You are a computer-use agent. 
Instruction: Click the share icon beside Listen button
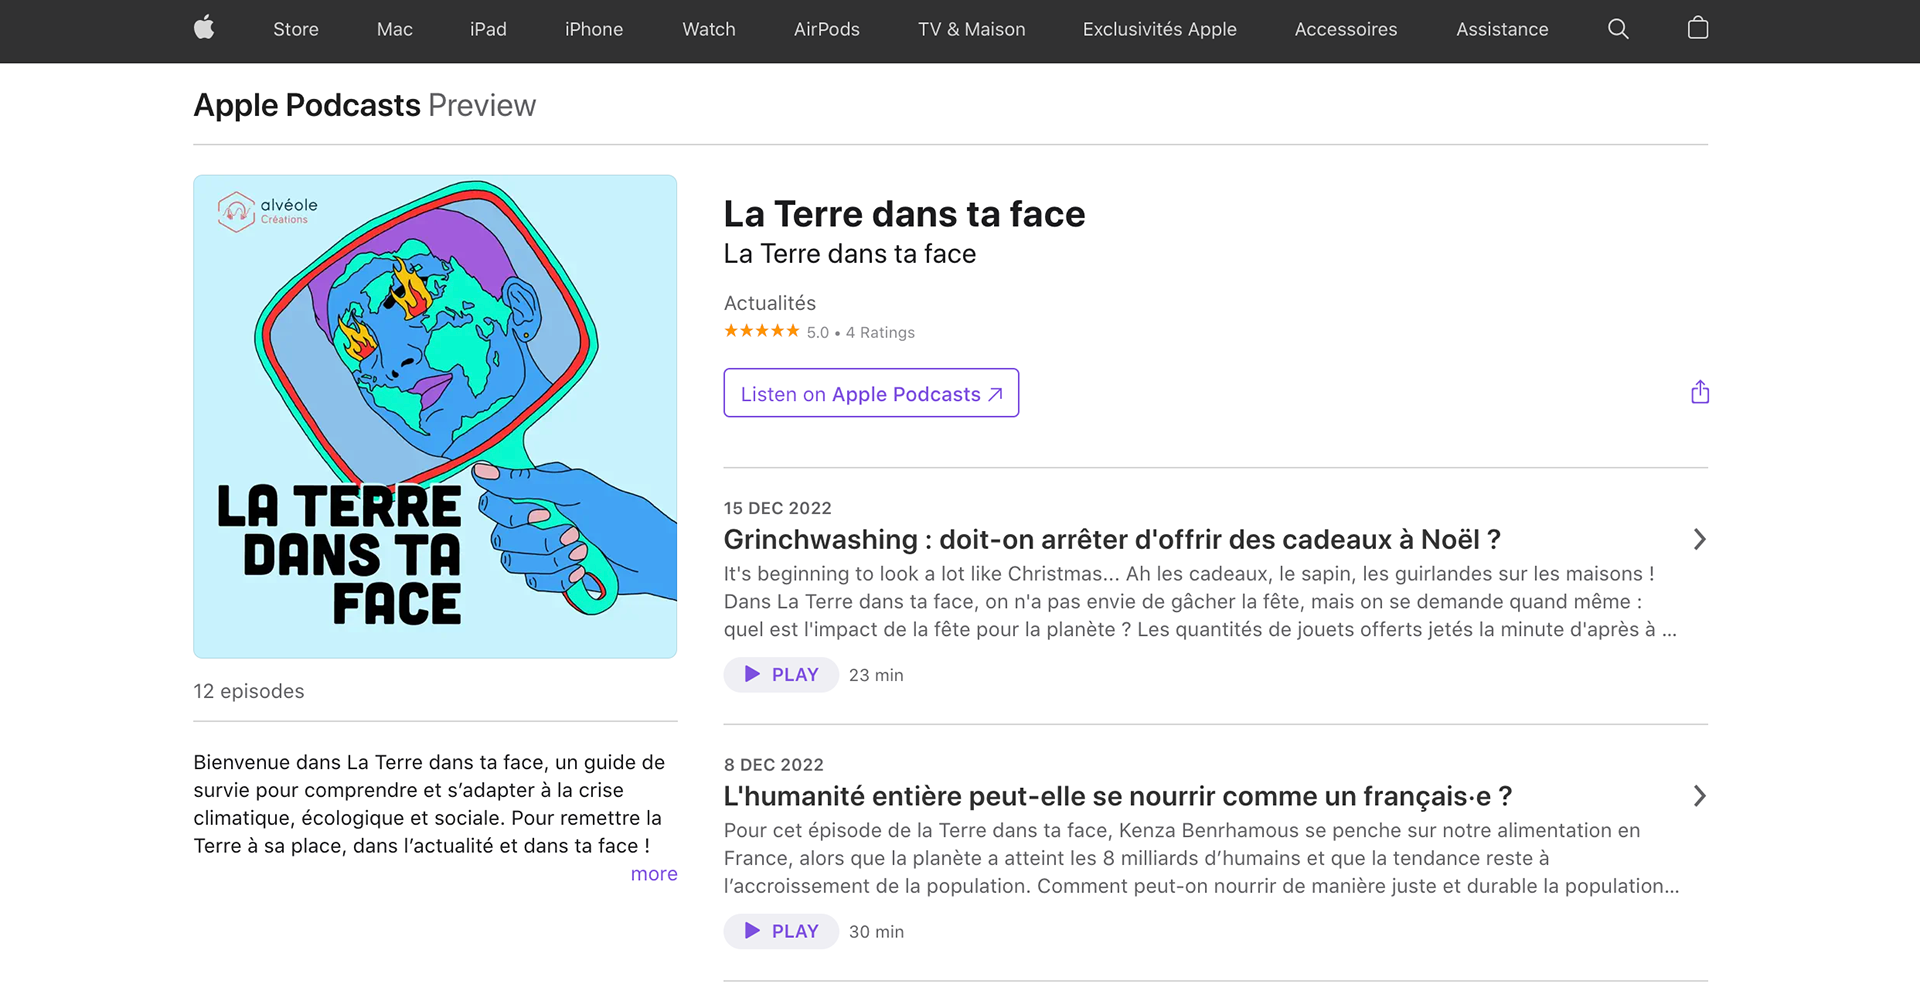coord(1700,392)
